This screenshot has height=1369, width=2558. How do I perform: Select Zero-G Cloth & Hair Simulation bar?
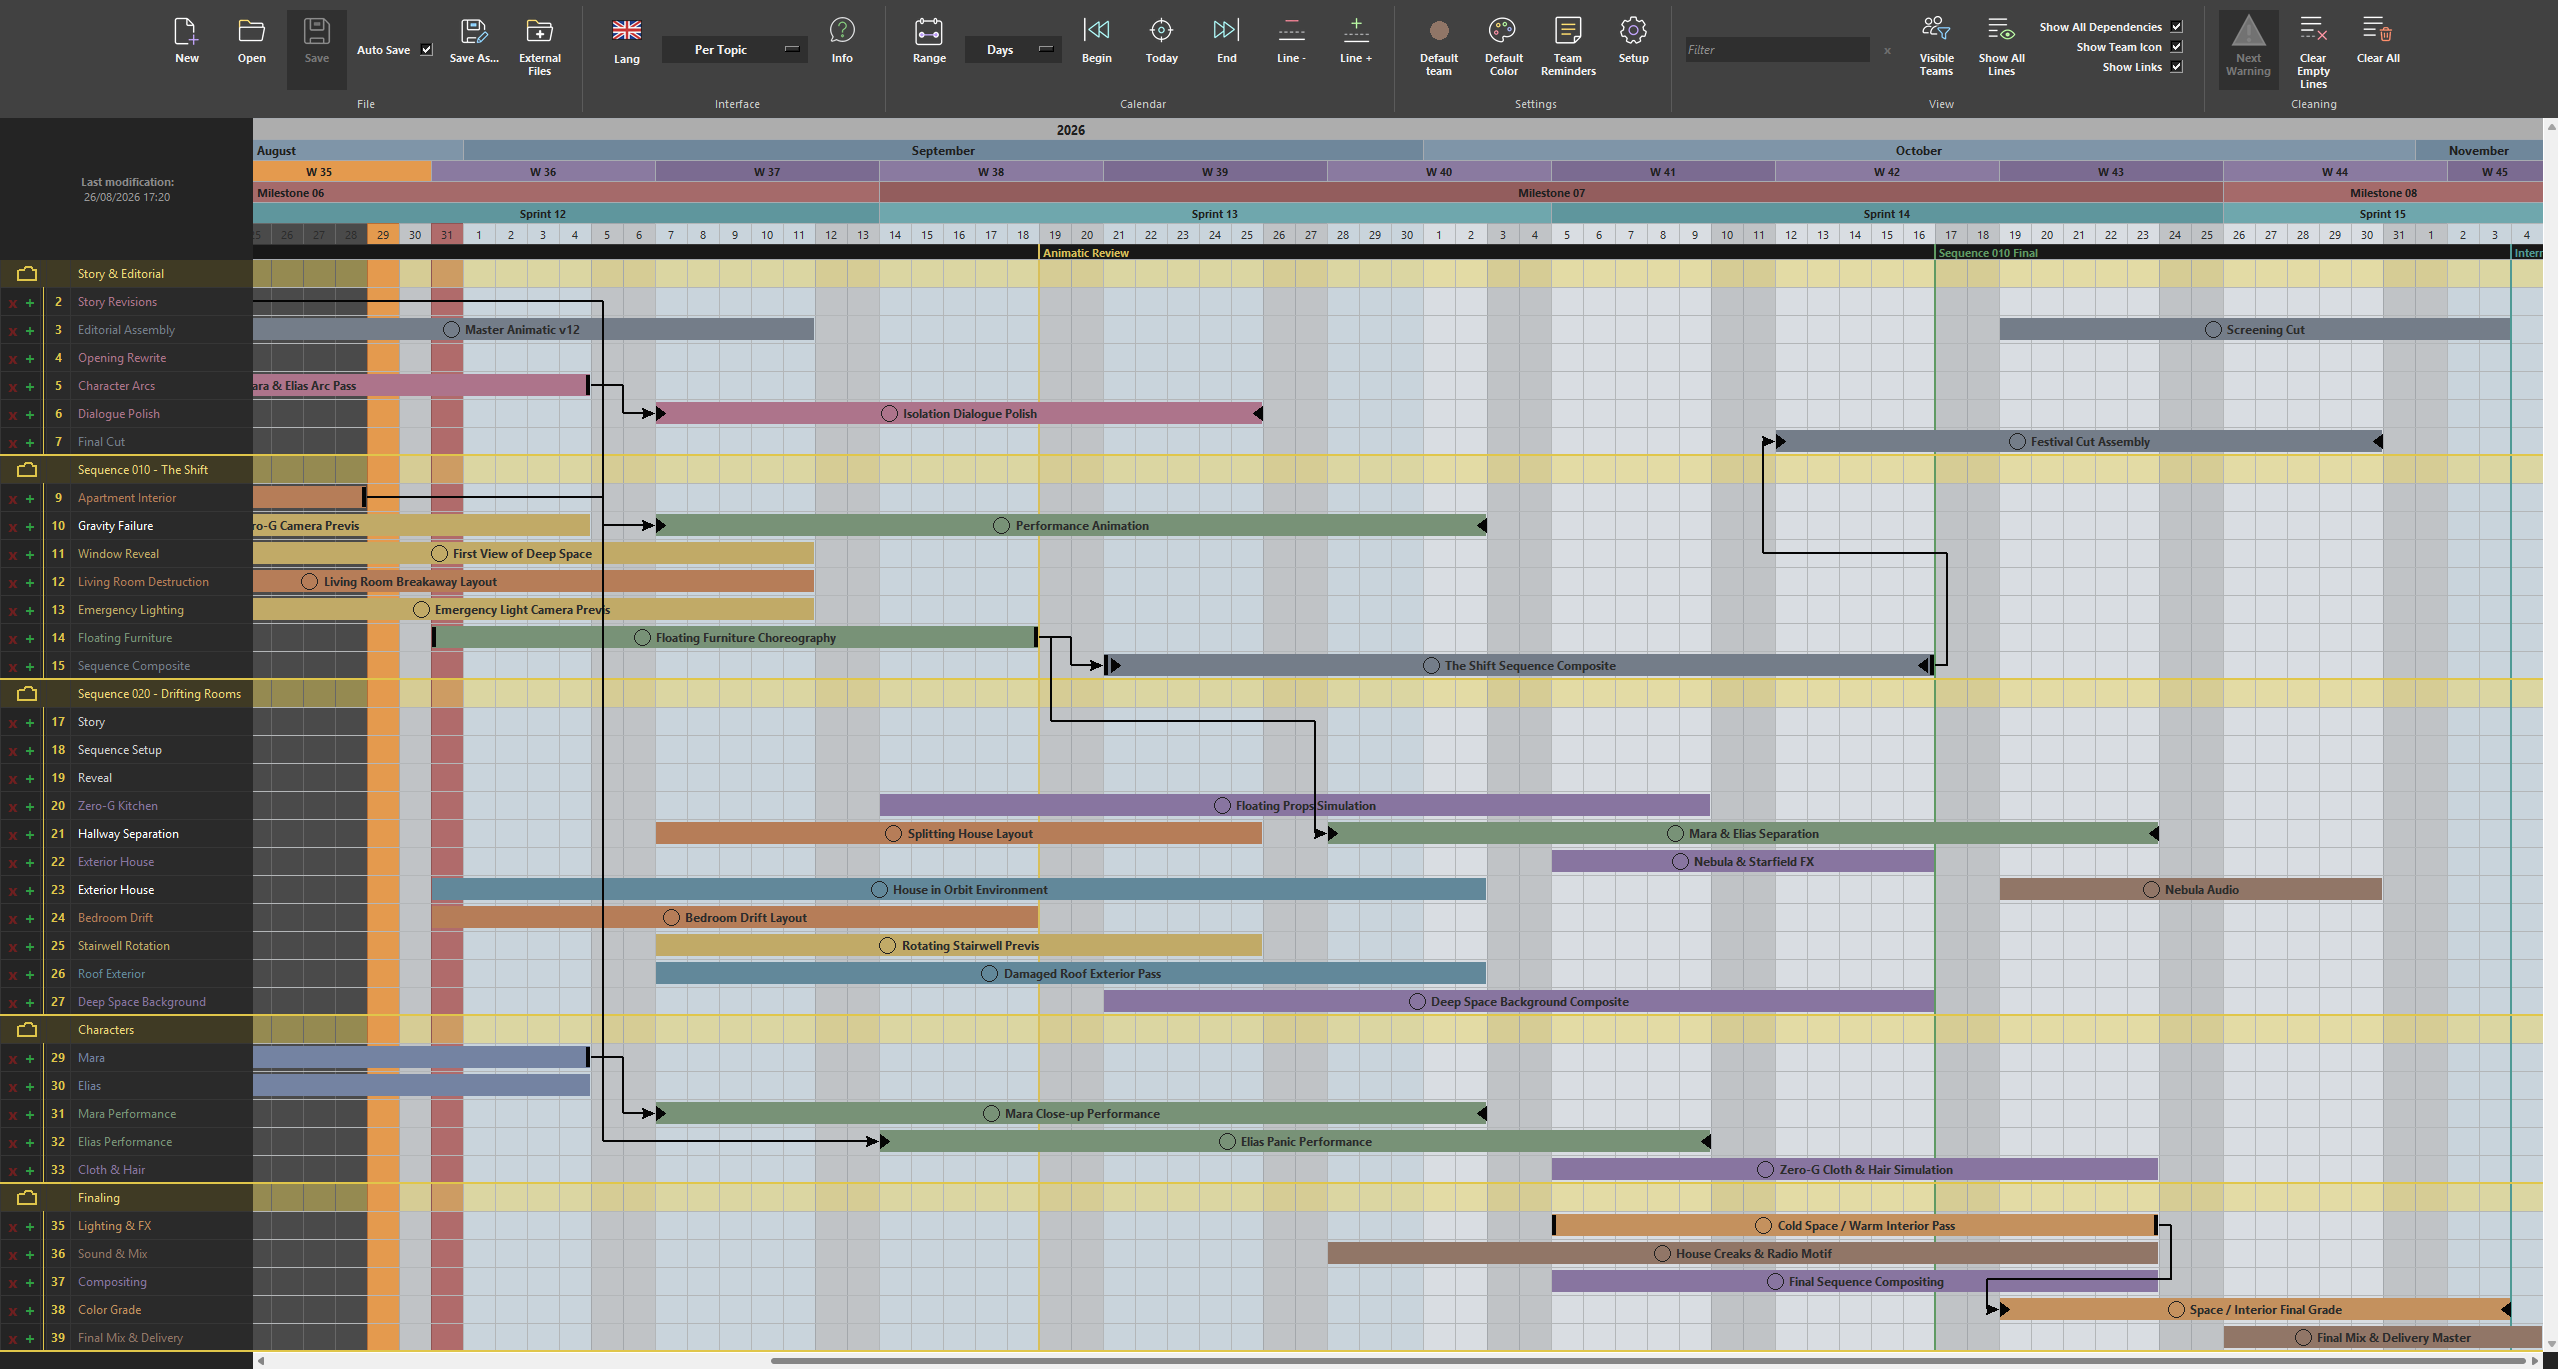click(1855, 1170)
